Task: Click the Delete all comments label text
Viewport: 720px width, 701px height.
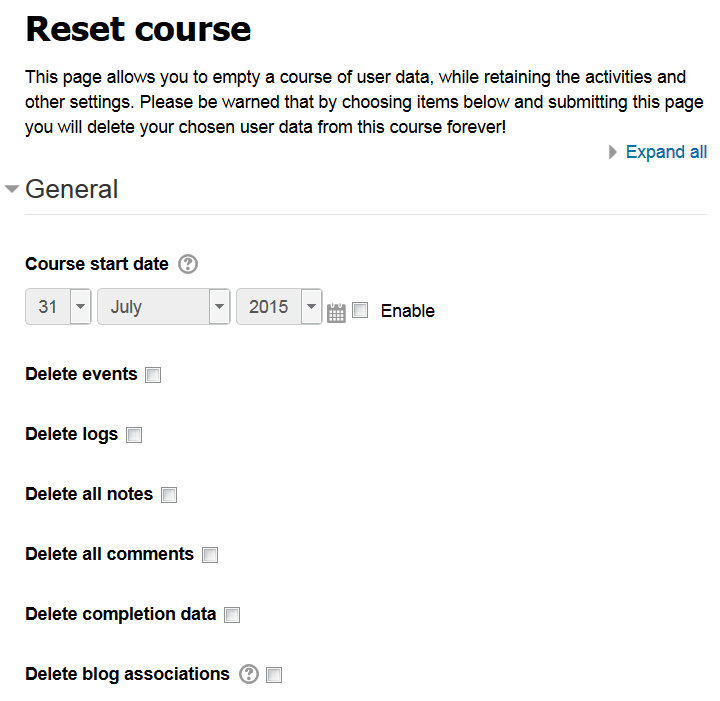Action: click(110, 554)
